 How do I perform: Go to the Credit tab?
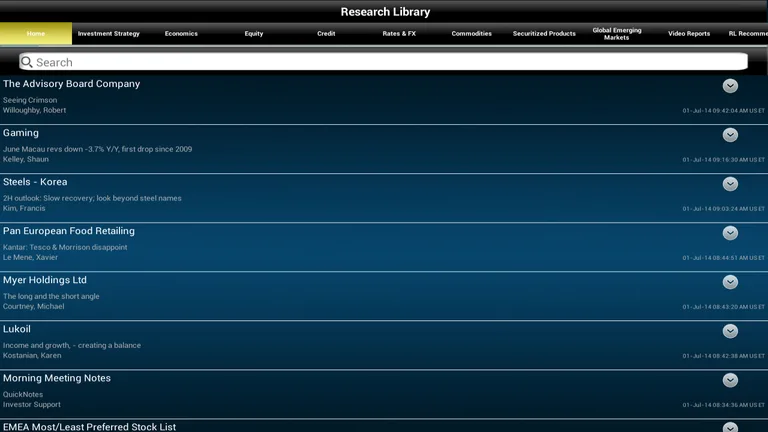[x=326, y=33]
